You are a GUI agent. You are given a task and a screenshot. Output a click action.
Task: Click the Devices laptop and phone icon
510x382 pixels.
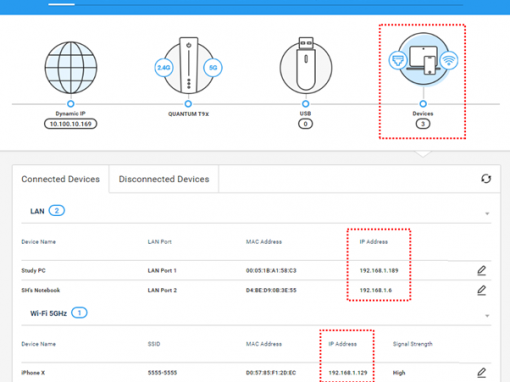pos(423,60)
